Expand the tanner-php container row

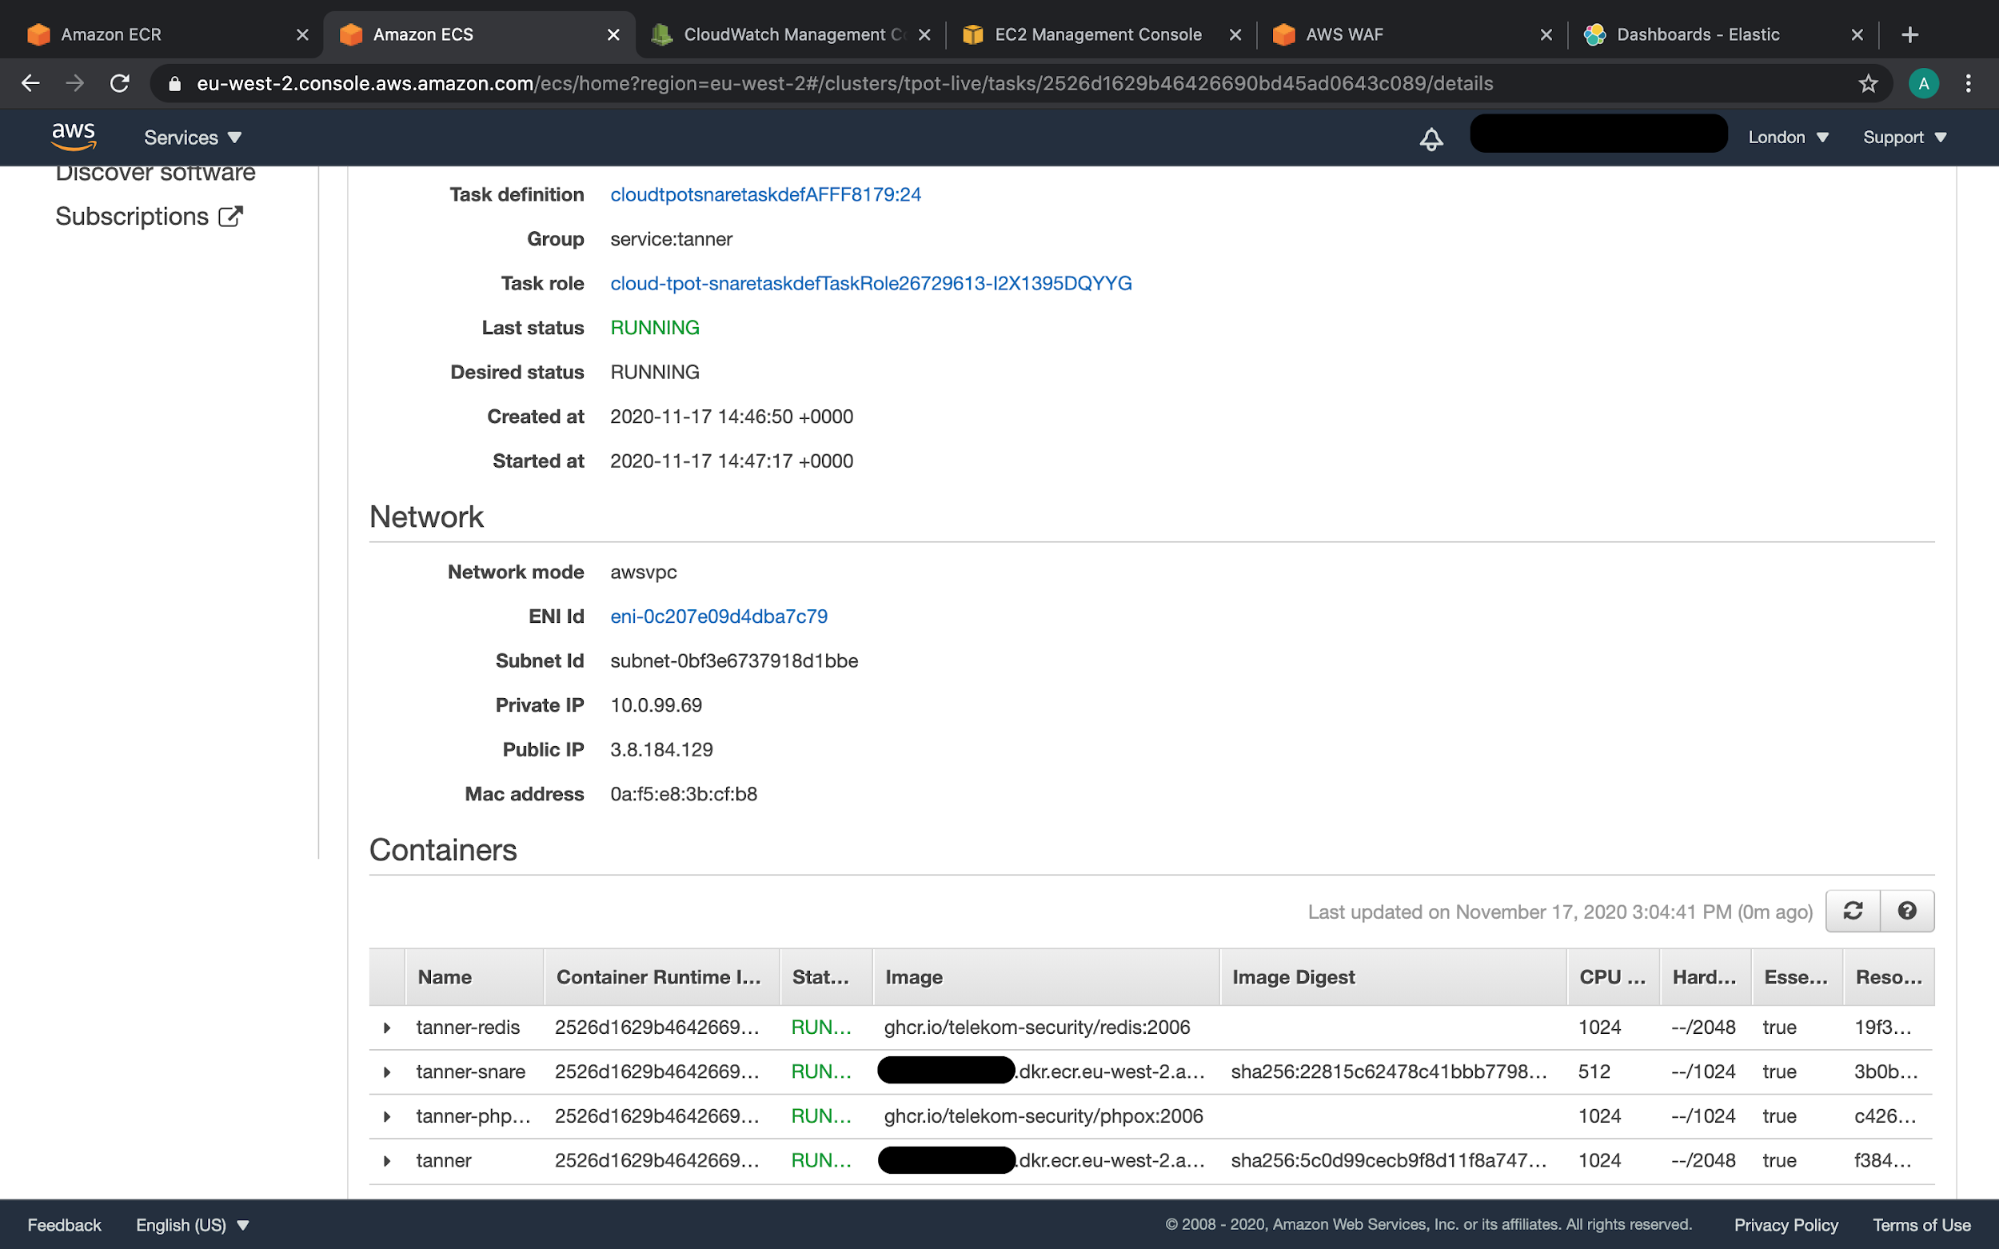pos(387,1116)
